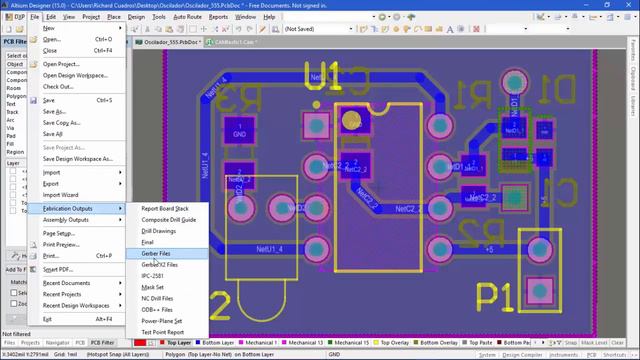Screen dimensions: 640x360
Task: Click the move selection crosshair icon
Action: pyautogui.click(x=204, y=29)
